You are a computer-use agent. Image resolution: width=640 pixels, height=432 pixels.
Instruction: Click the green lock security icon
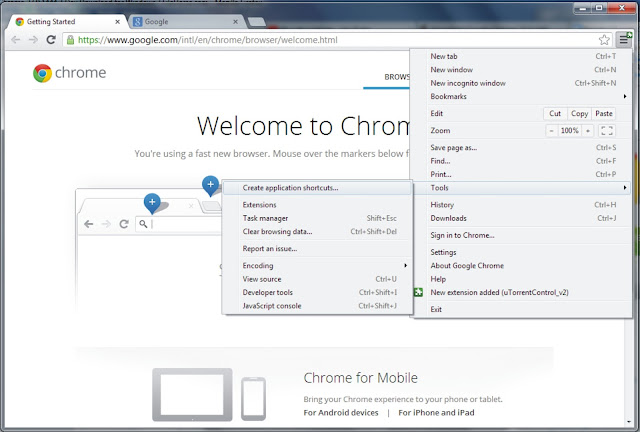point(70,40)
